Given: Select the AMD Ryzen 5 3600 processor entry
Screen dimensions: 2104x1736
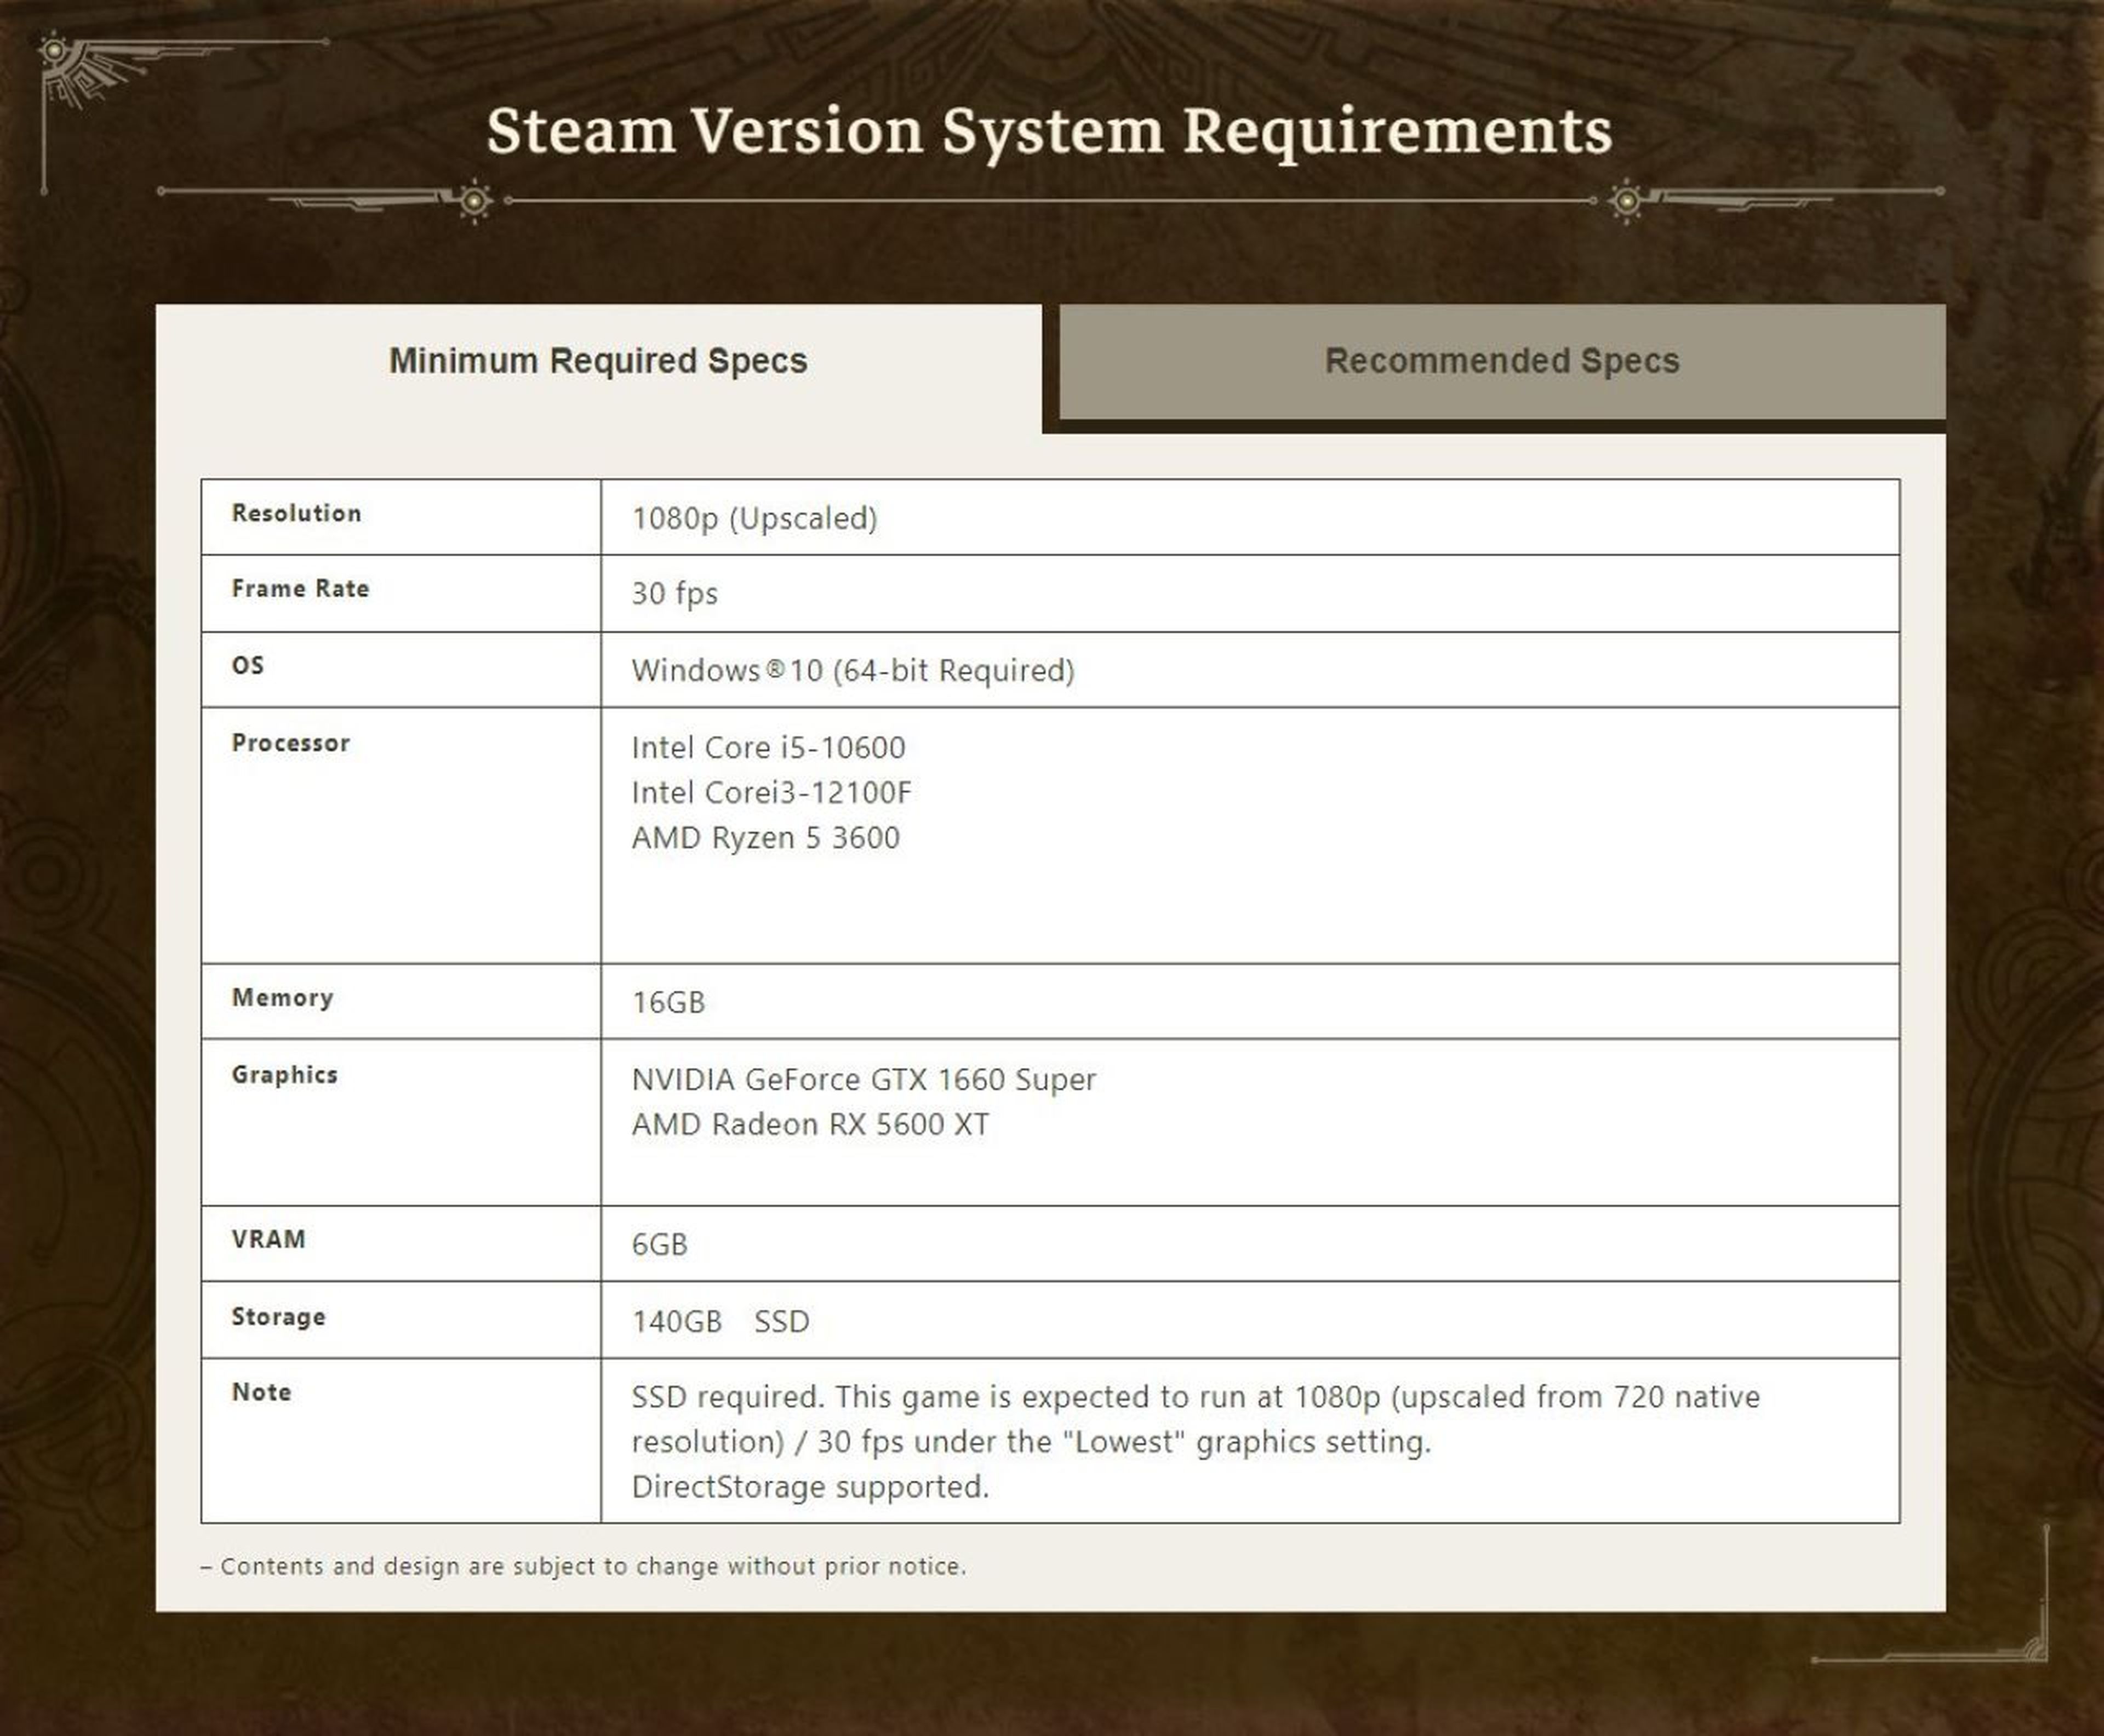Looking at the screenshot, I should click(765, 838).
